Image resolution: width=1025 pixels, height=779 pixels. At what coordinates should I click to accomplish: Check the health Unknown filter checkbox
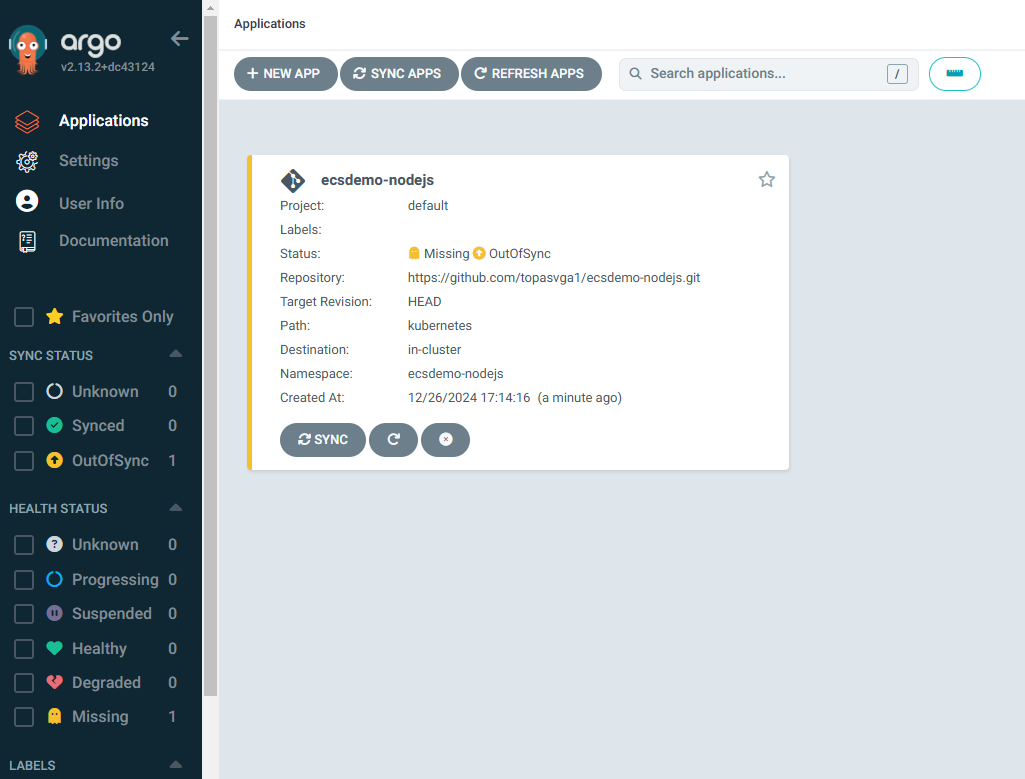pyautogui.click(x=24, y=545)
